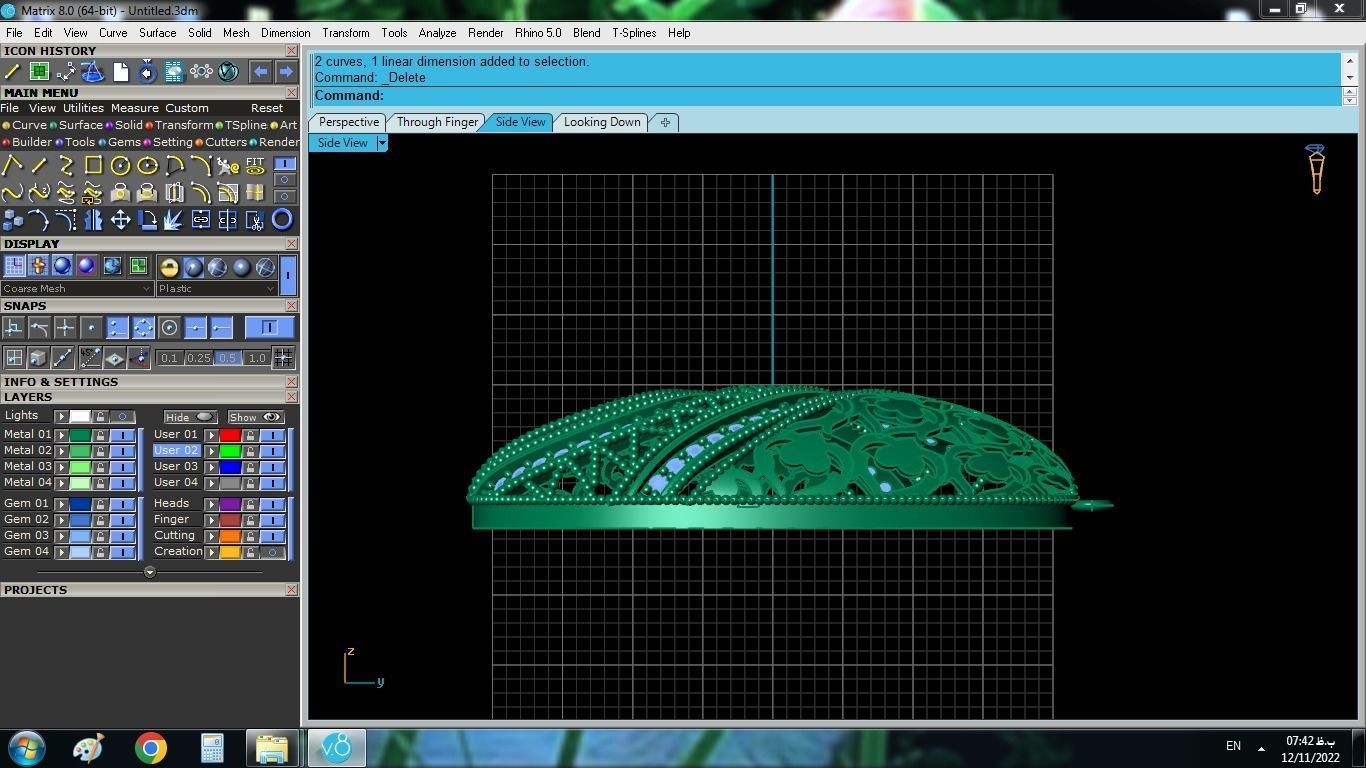Click the Command input line
The height and width of the screenshot is (768, 1366).
[826, 96]
